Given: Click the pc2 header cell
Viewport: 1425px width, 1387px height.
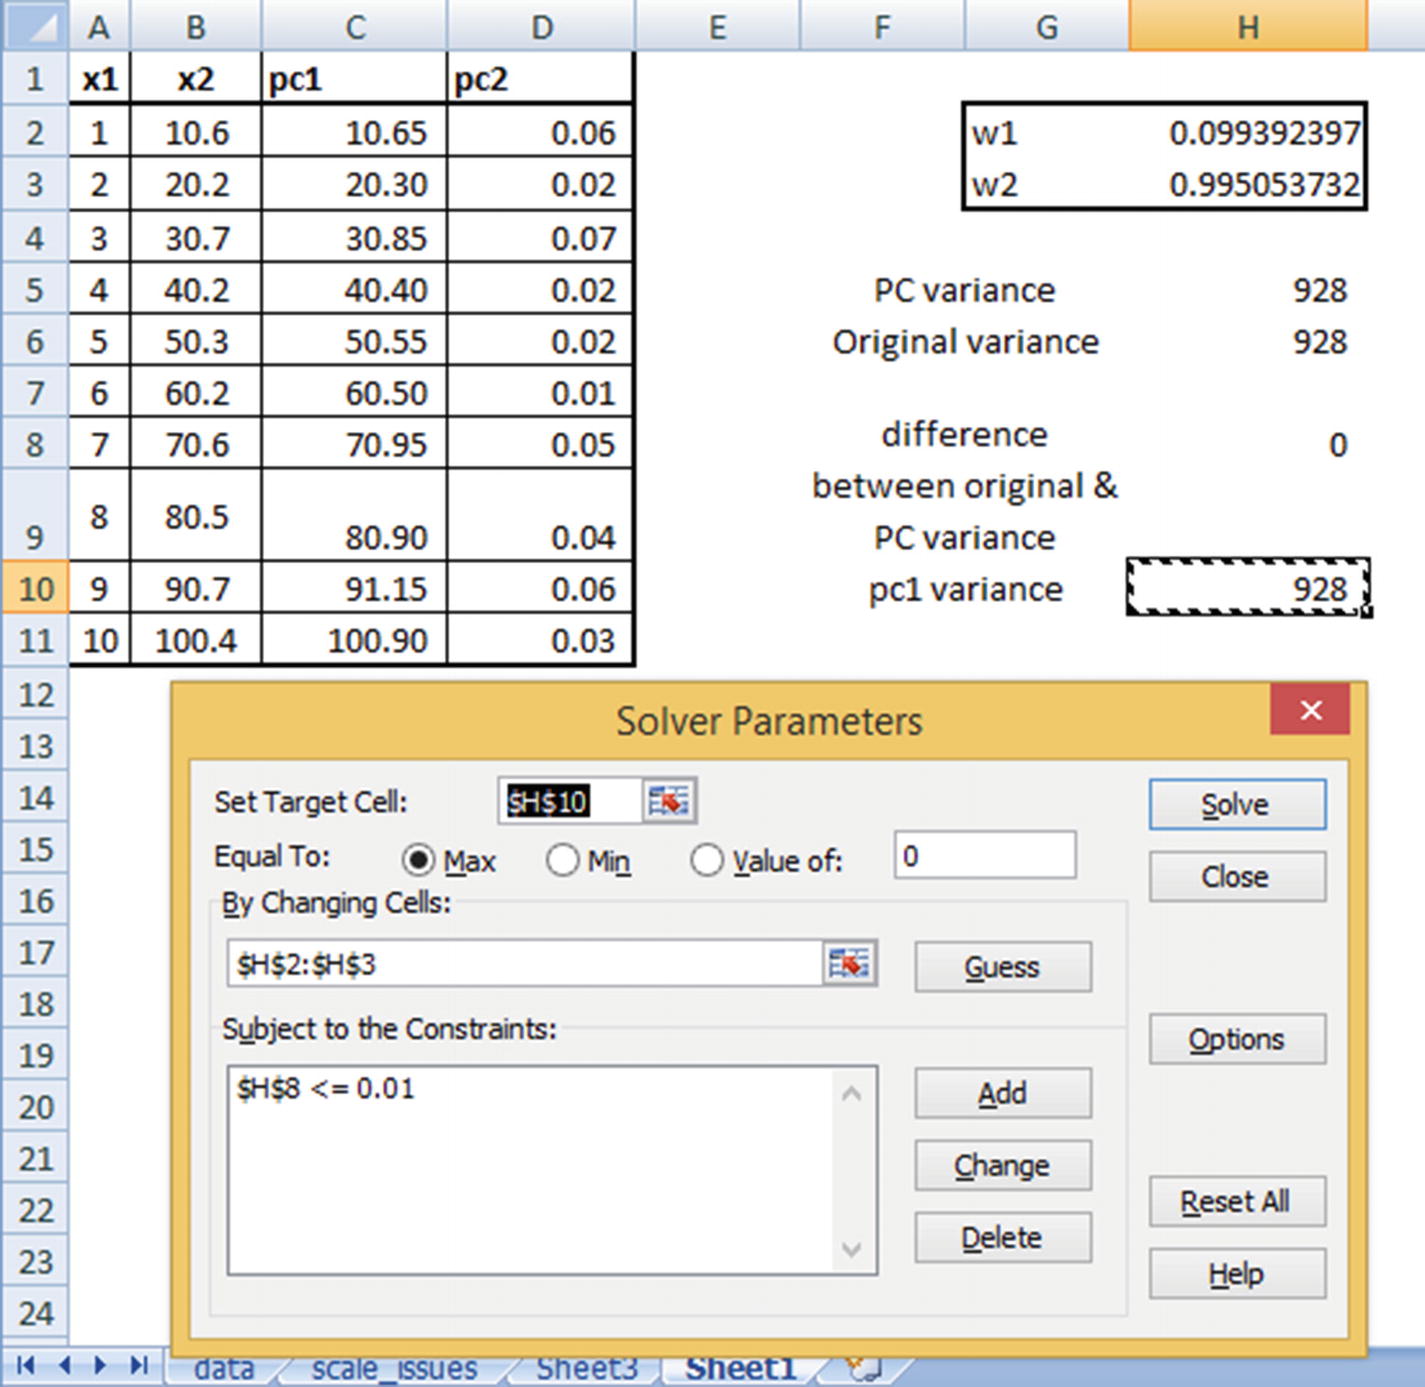Looking at the screenshot, I should tap(541, 78).
